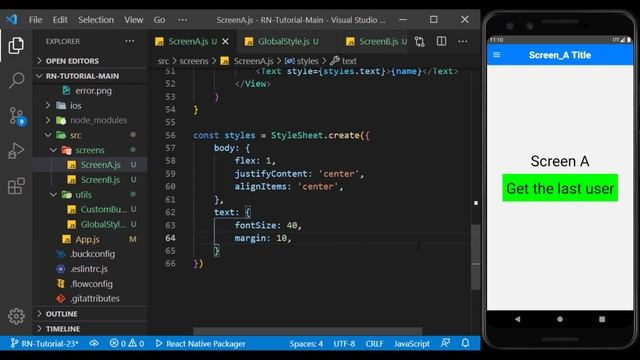This screenshot has width=640, height=360.
Task: Open errors and warnings problems indicator
Action: coord(127,344)
